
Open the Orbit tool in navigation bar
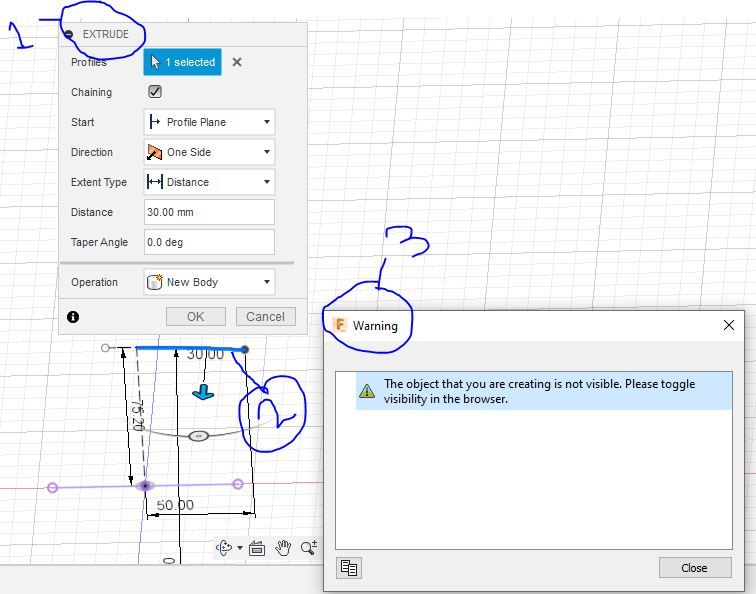point(224,548)
